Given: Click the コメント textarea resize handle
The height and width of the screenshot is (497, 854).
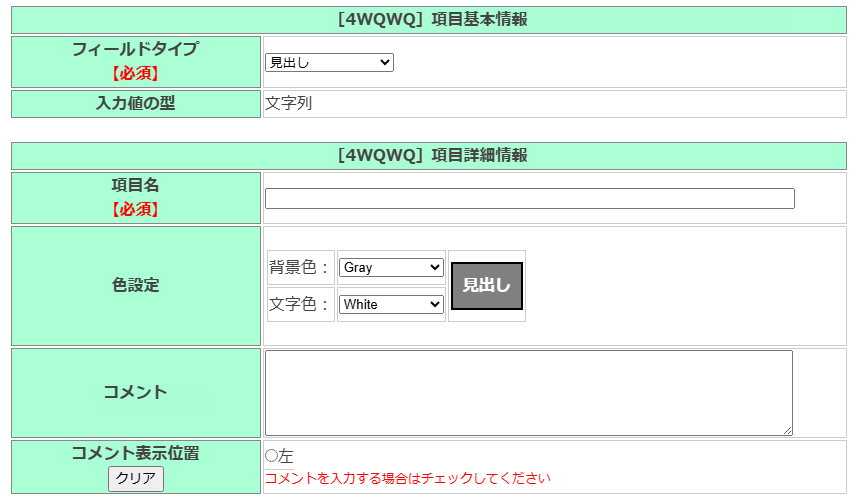Looking at the screenshot, I should 787,430.
